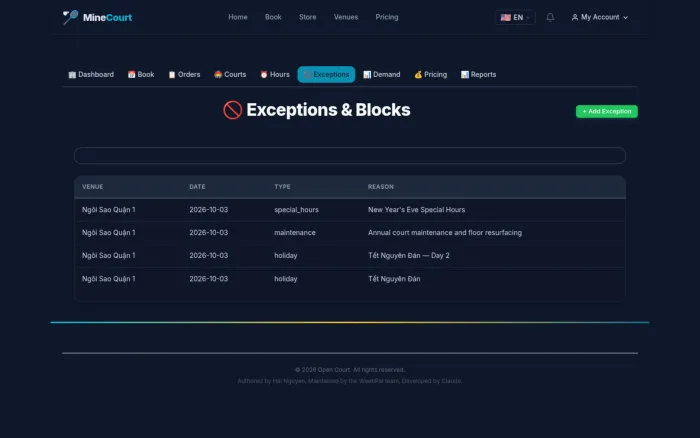Switch to the Dashboard tab
The image size is (700, 438).
tap(91, 75)
